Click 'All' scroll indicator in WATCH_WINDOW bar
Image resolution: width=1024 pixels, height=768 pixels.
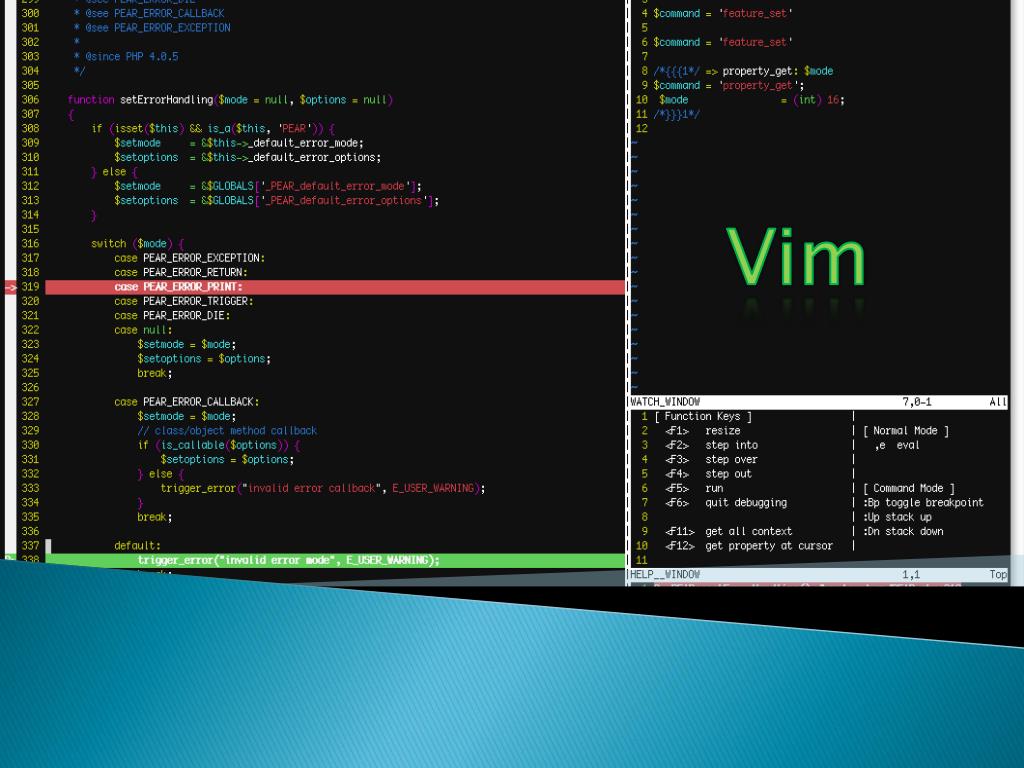pyautogui.click(x=998, y=402)
